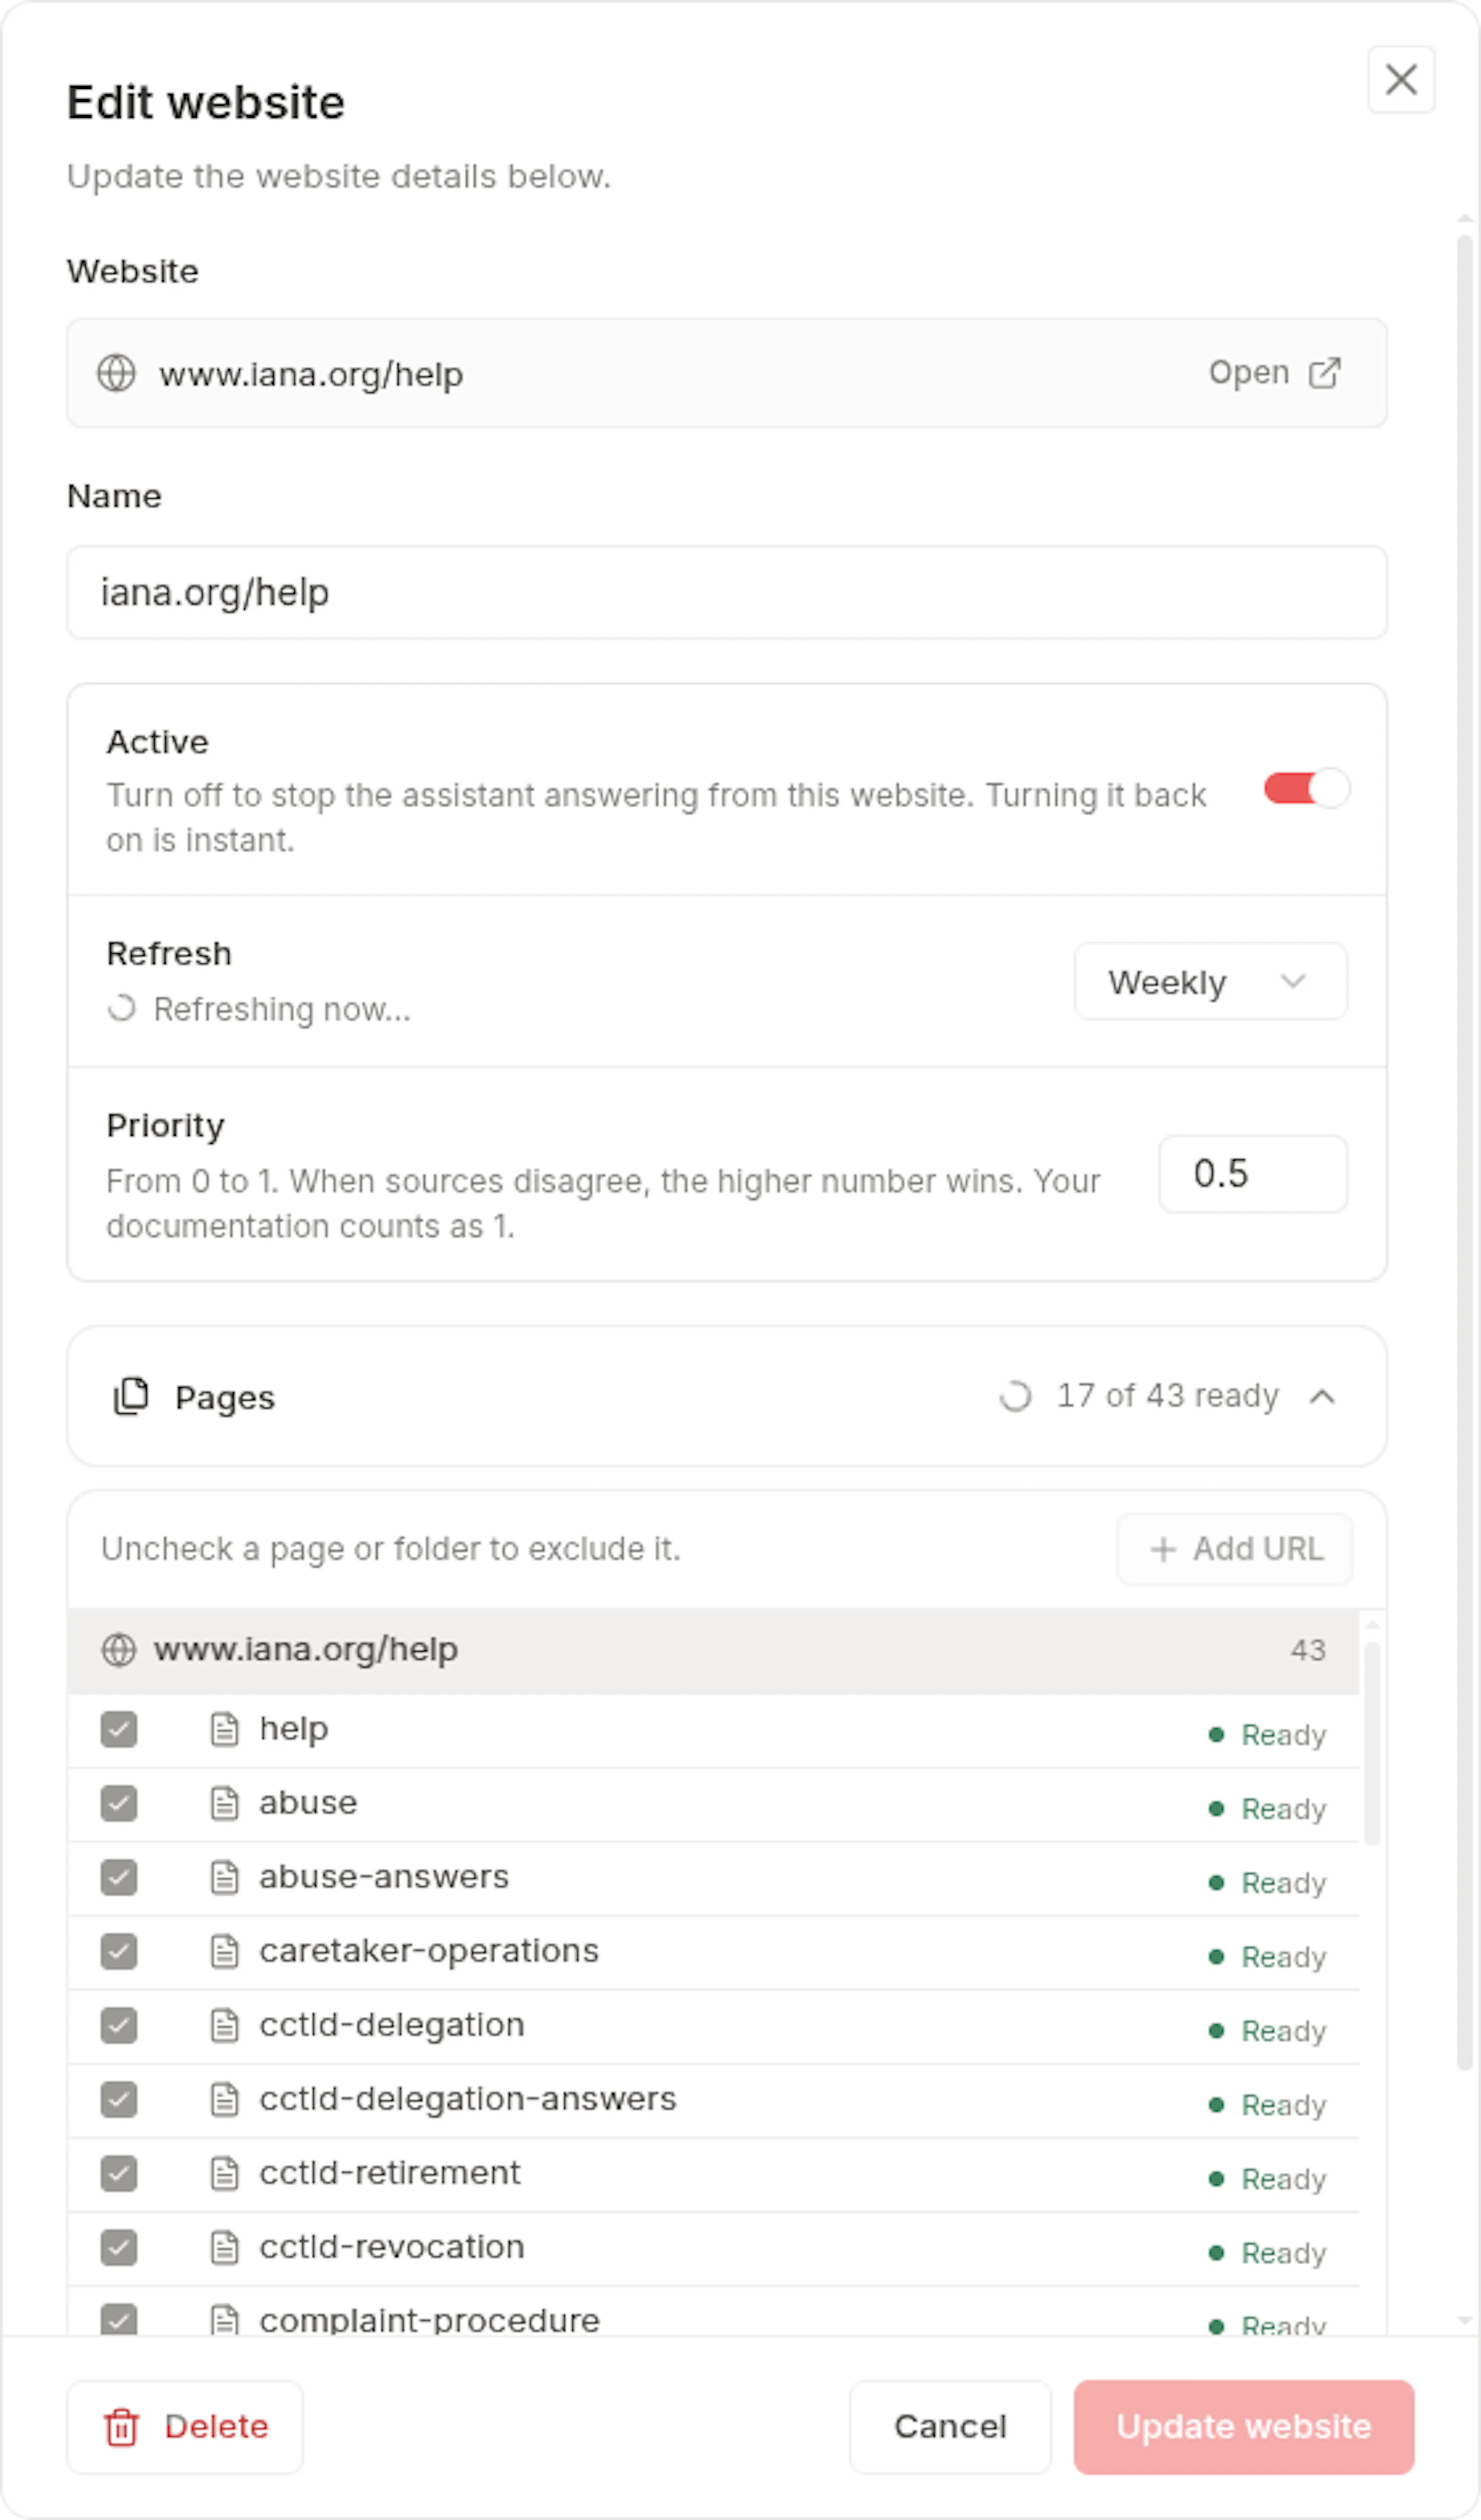The width and height of the screenshot is (1481, 2520).
Task: Uncheck the help page checkbox
Action: pyautogui.click(x=119, y=1729)
